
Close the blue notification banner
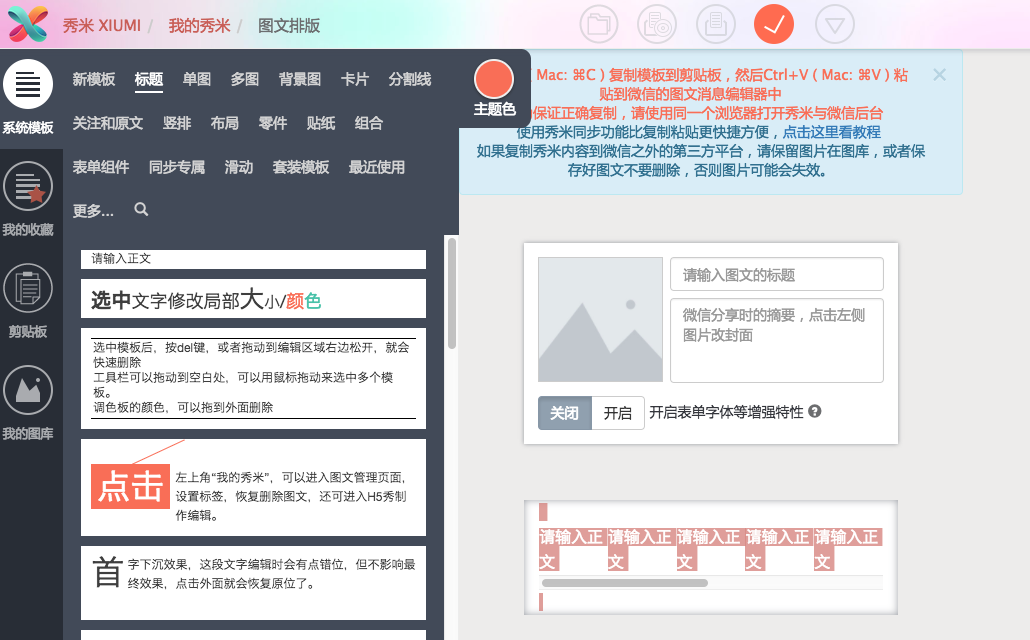(939, 75)
